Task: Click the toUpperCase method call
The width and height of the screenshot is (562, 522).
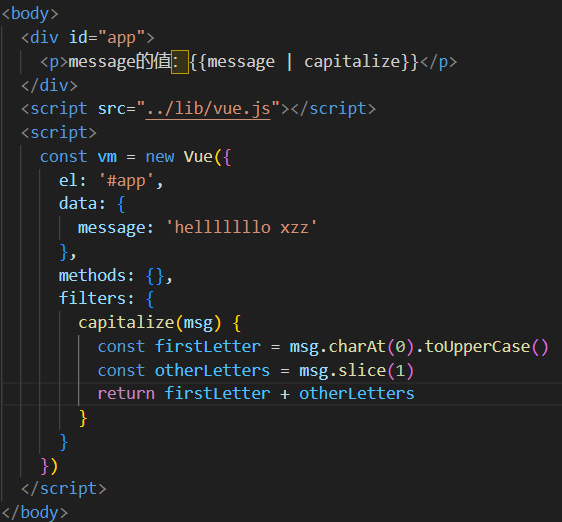Action: (477, 347)
